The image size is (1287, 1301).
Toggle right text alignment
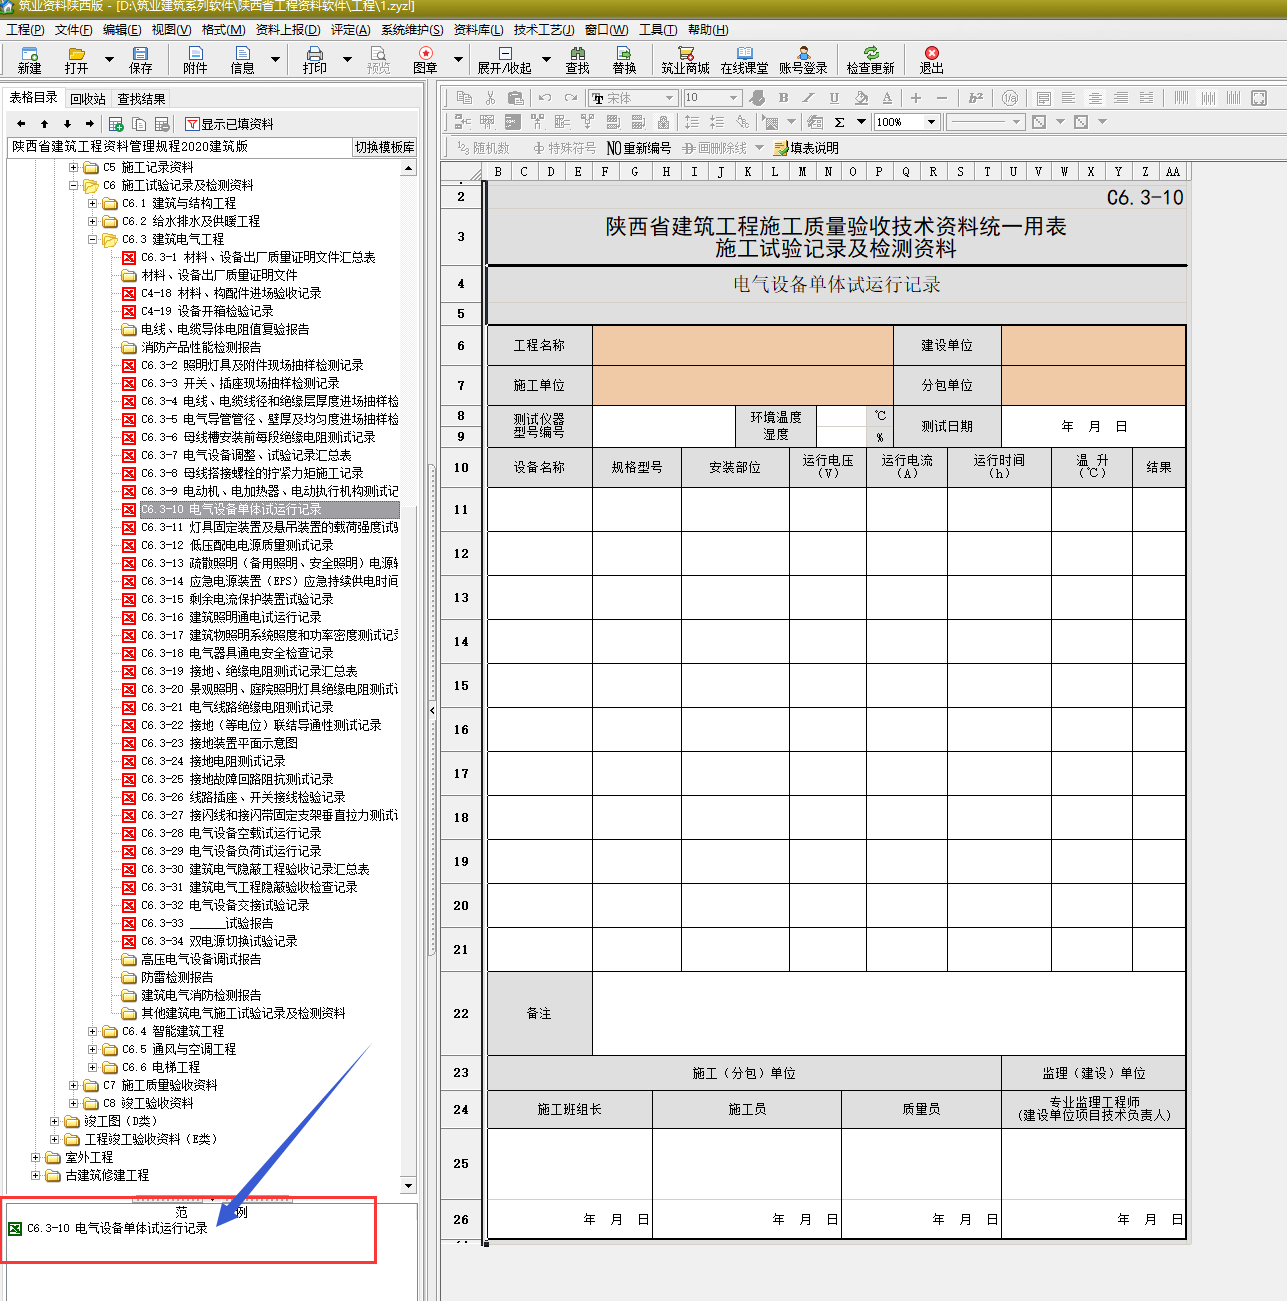coord(1121,98)
